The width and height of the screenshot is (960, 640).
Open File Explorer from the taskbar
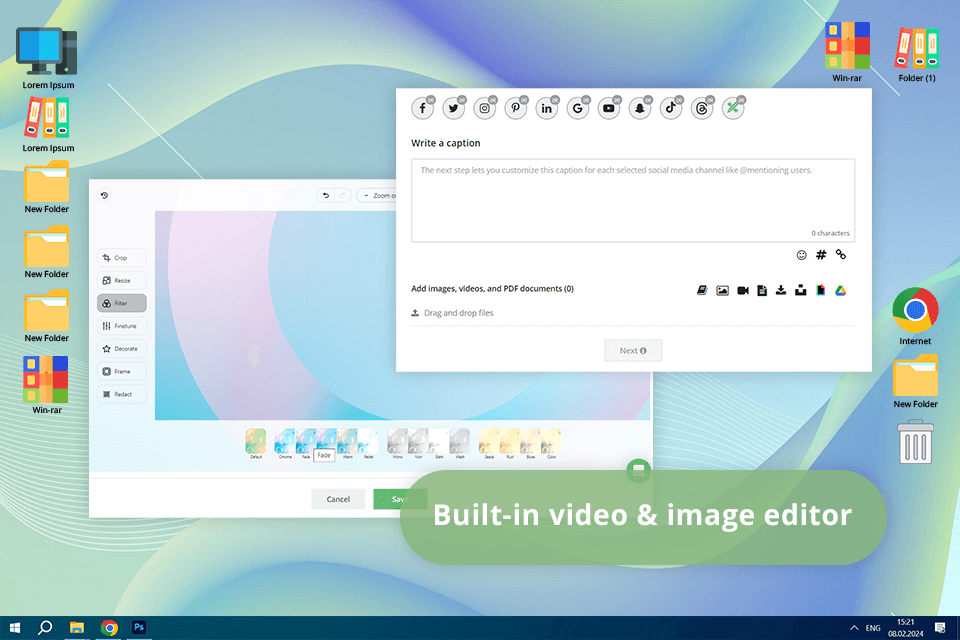tap(77, 628)
